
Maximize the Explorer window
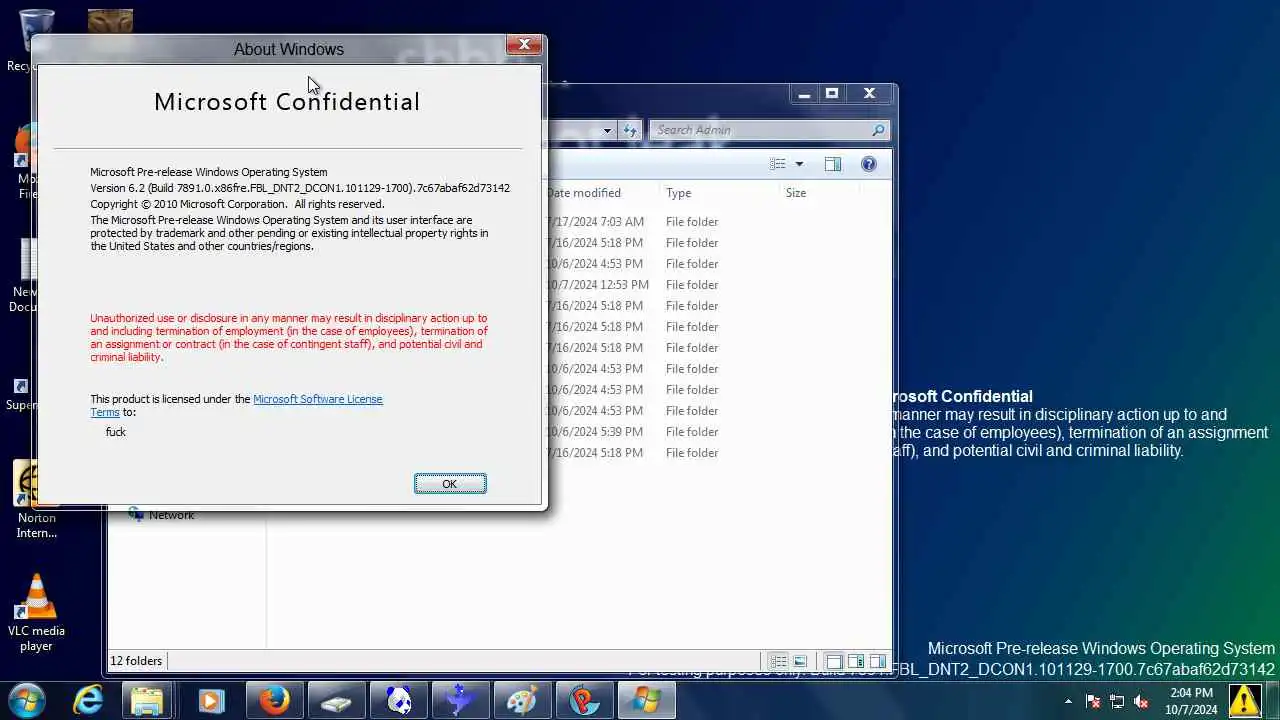tap(831, 94)
